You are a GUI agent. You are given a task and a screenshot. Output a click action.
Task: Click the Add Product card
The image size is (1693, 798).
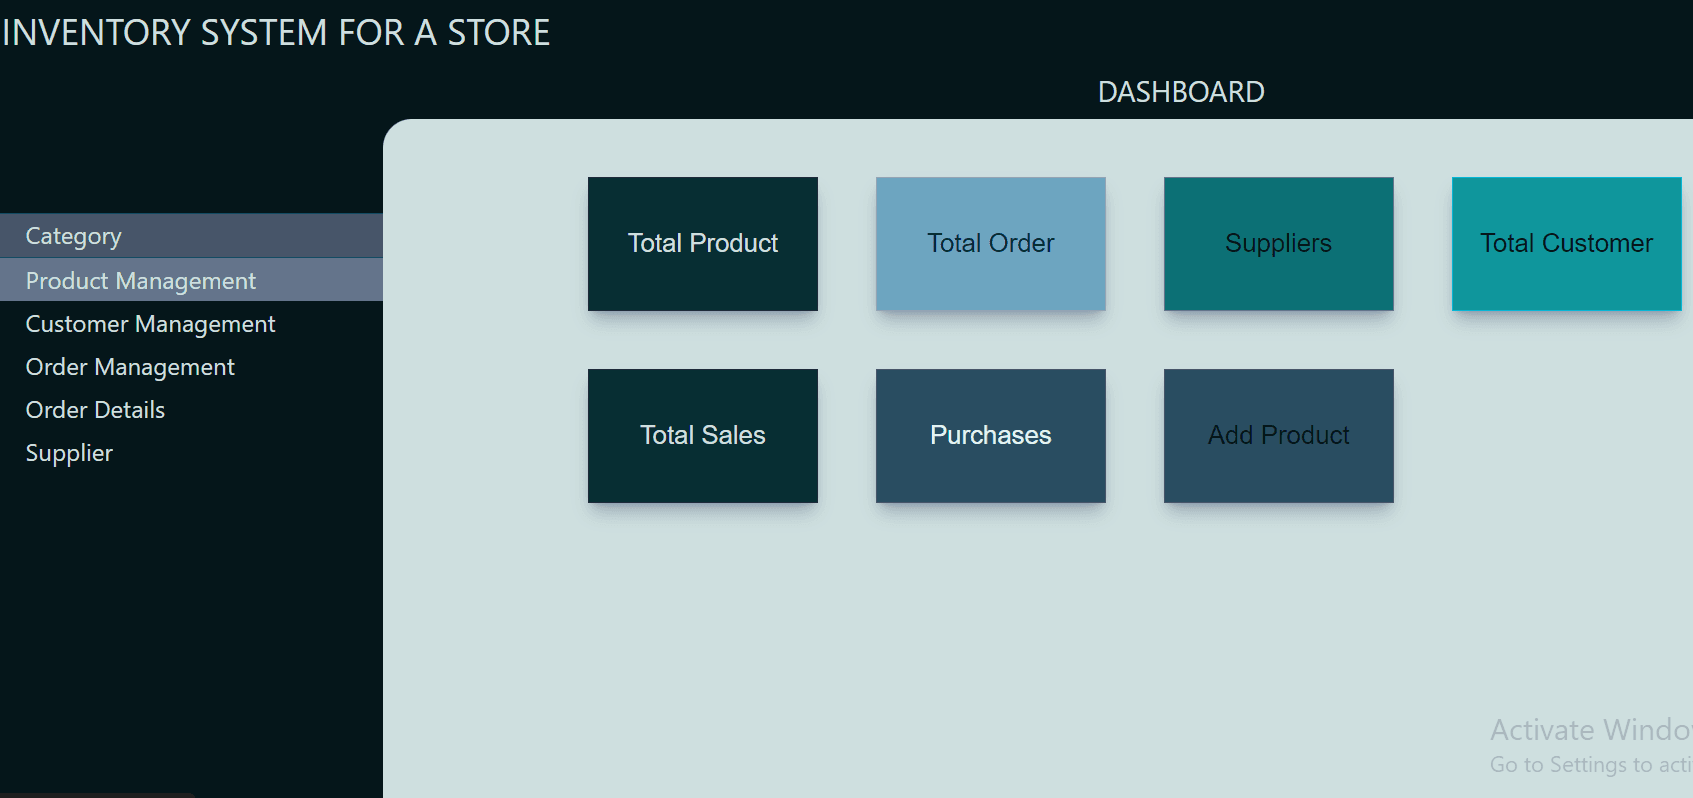point(1278,435)
